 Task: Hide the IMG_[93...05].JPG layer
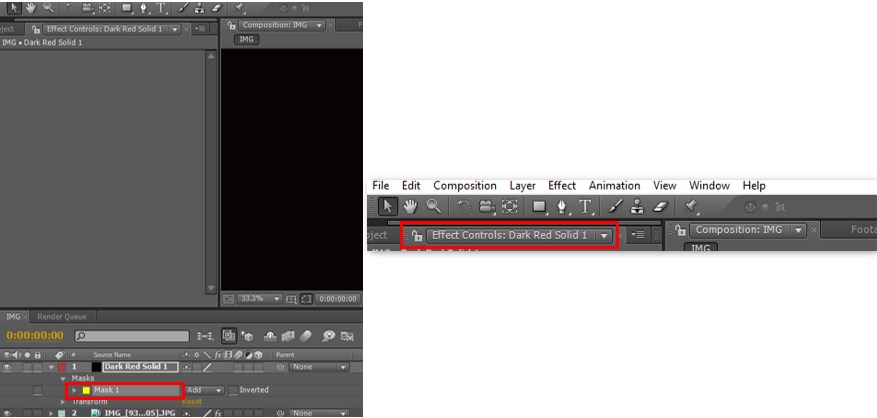pyautogui.click(x=7, y=414)
